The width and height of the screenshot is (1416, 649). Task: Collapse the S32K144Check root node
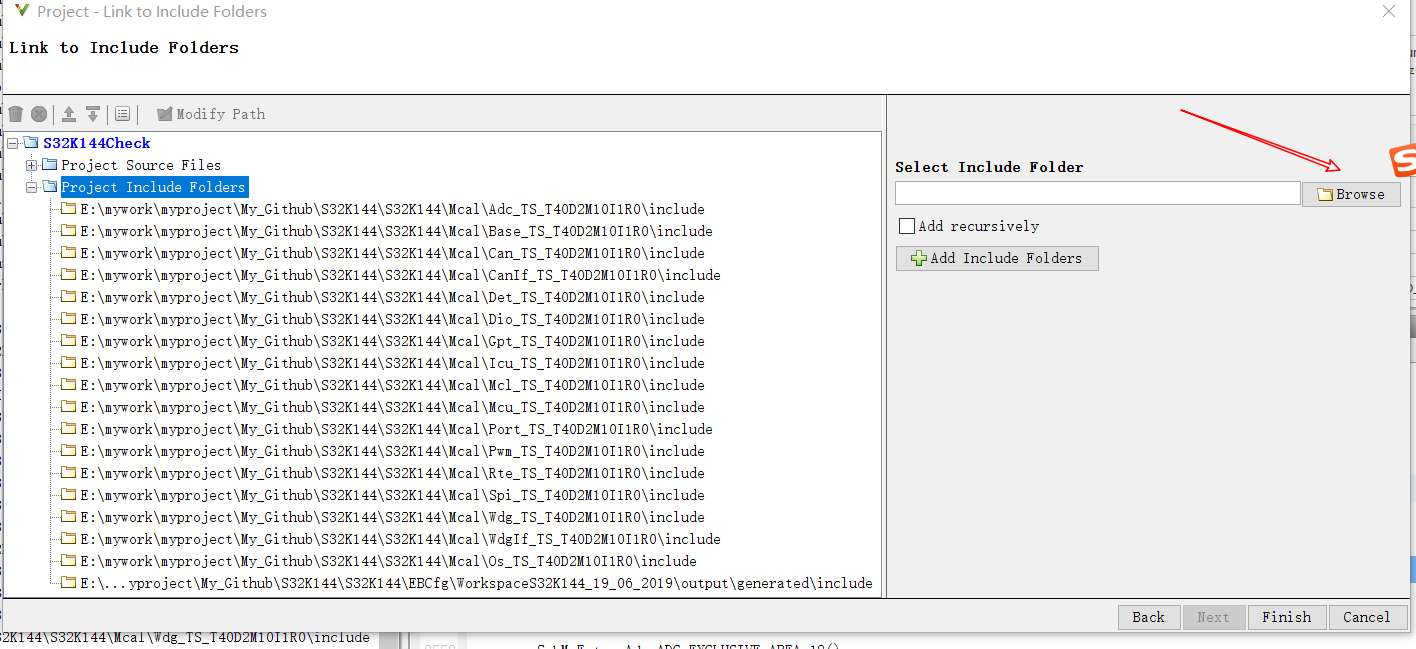click(12, 143)
